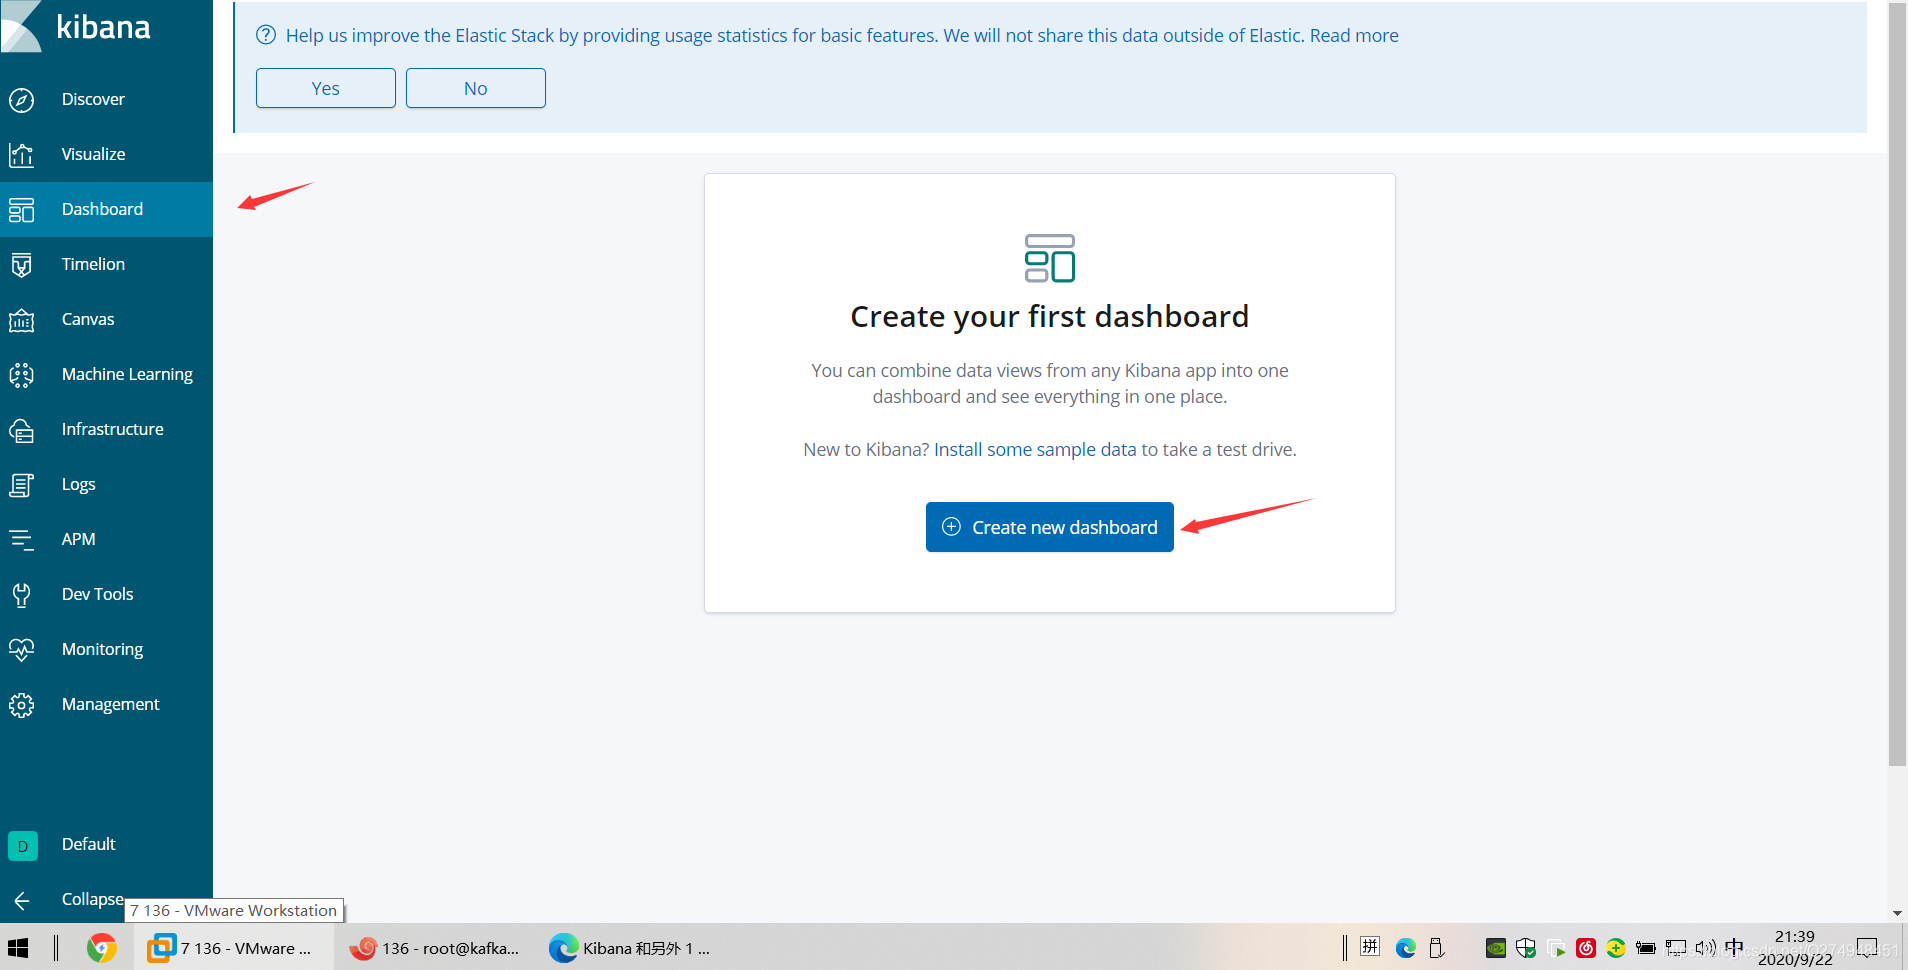Viewport: 1908px width, 970px height.
Task: Click the Default space avatar D
Action: pos(23,846)
